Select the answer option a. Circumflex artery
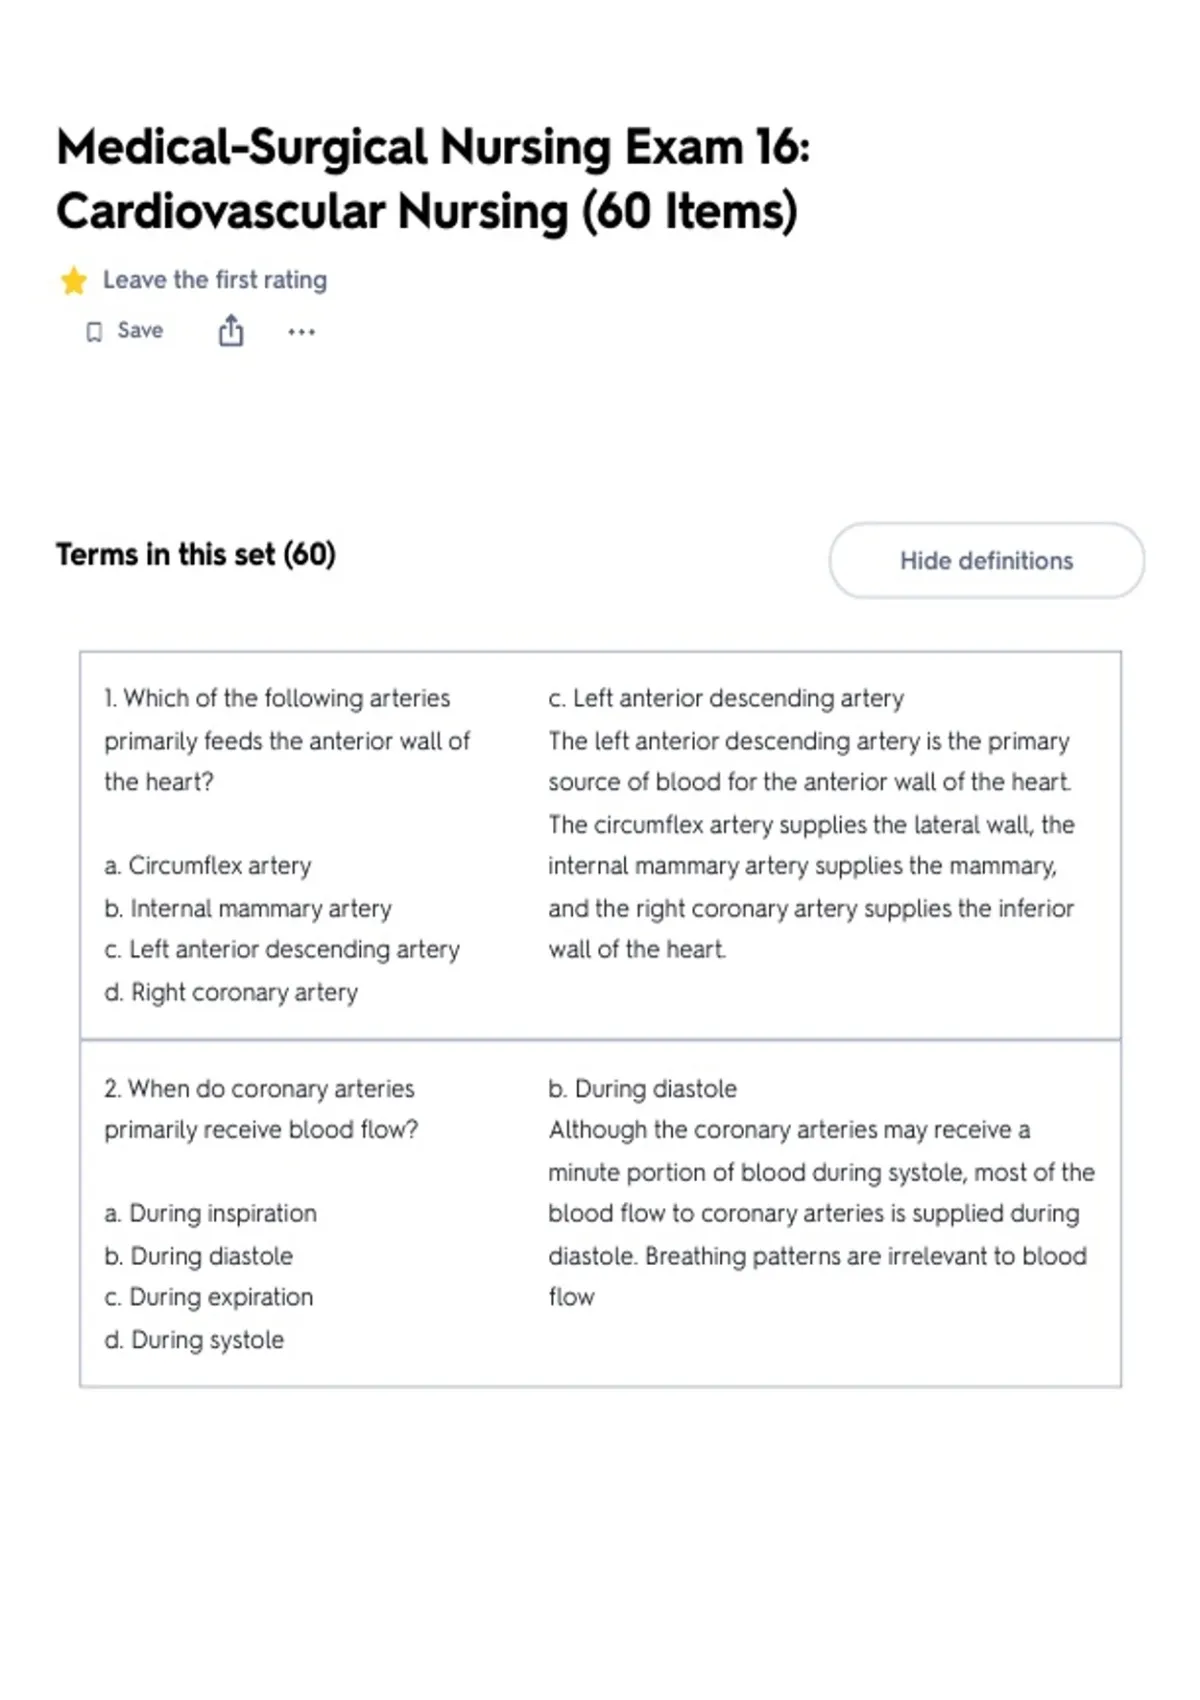The image size is (1200, 1700). pyautogui.click(x=208, y=866)
